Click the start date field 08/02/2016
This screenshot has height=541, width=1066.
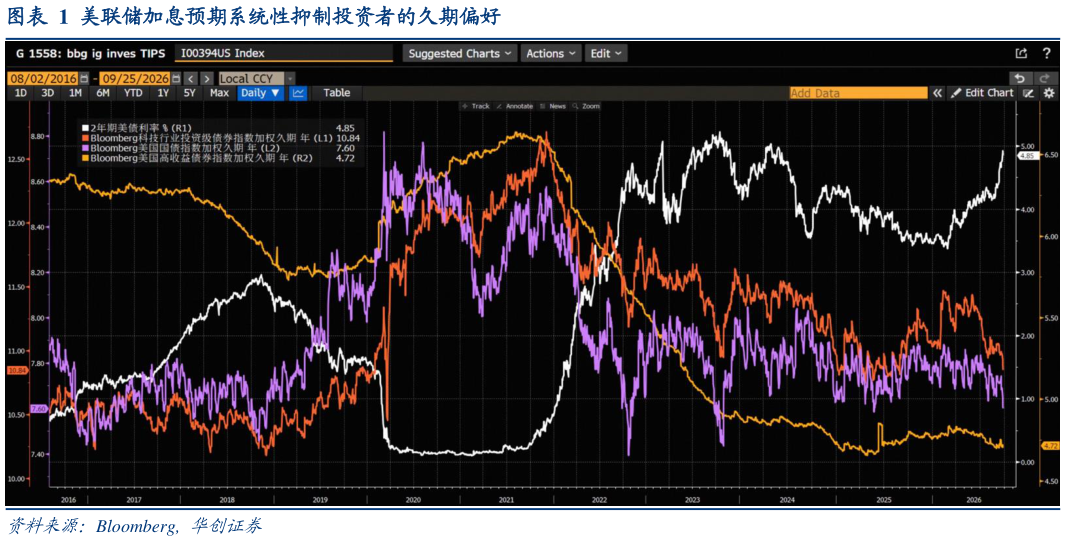[44, 78]
